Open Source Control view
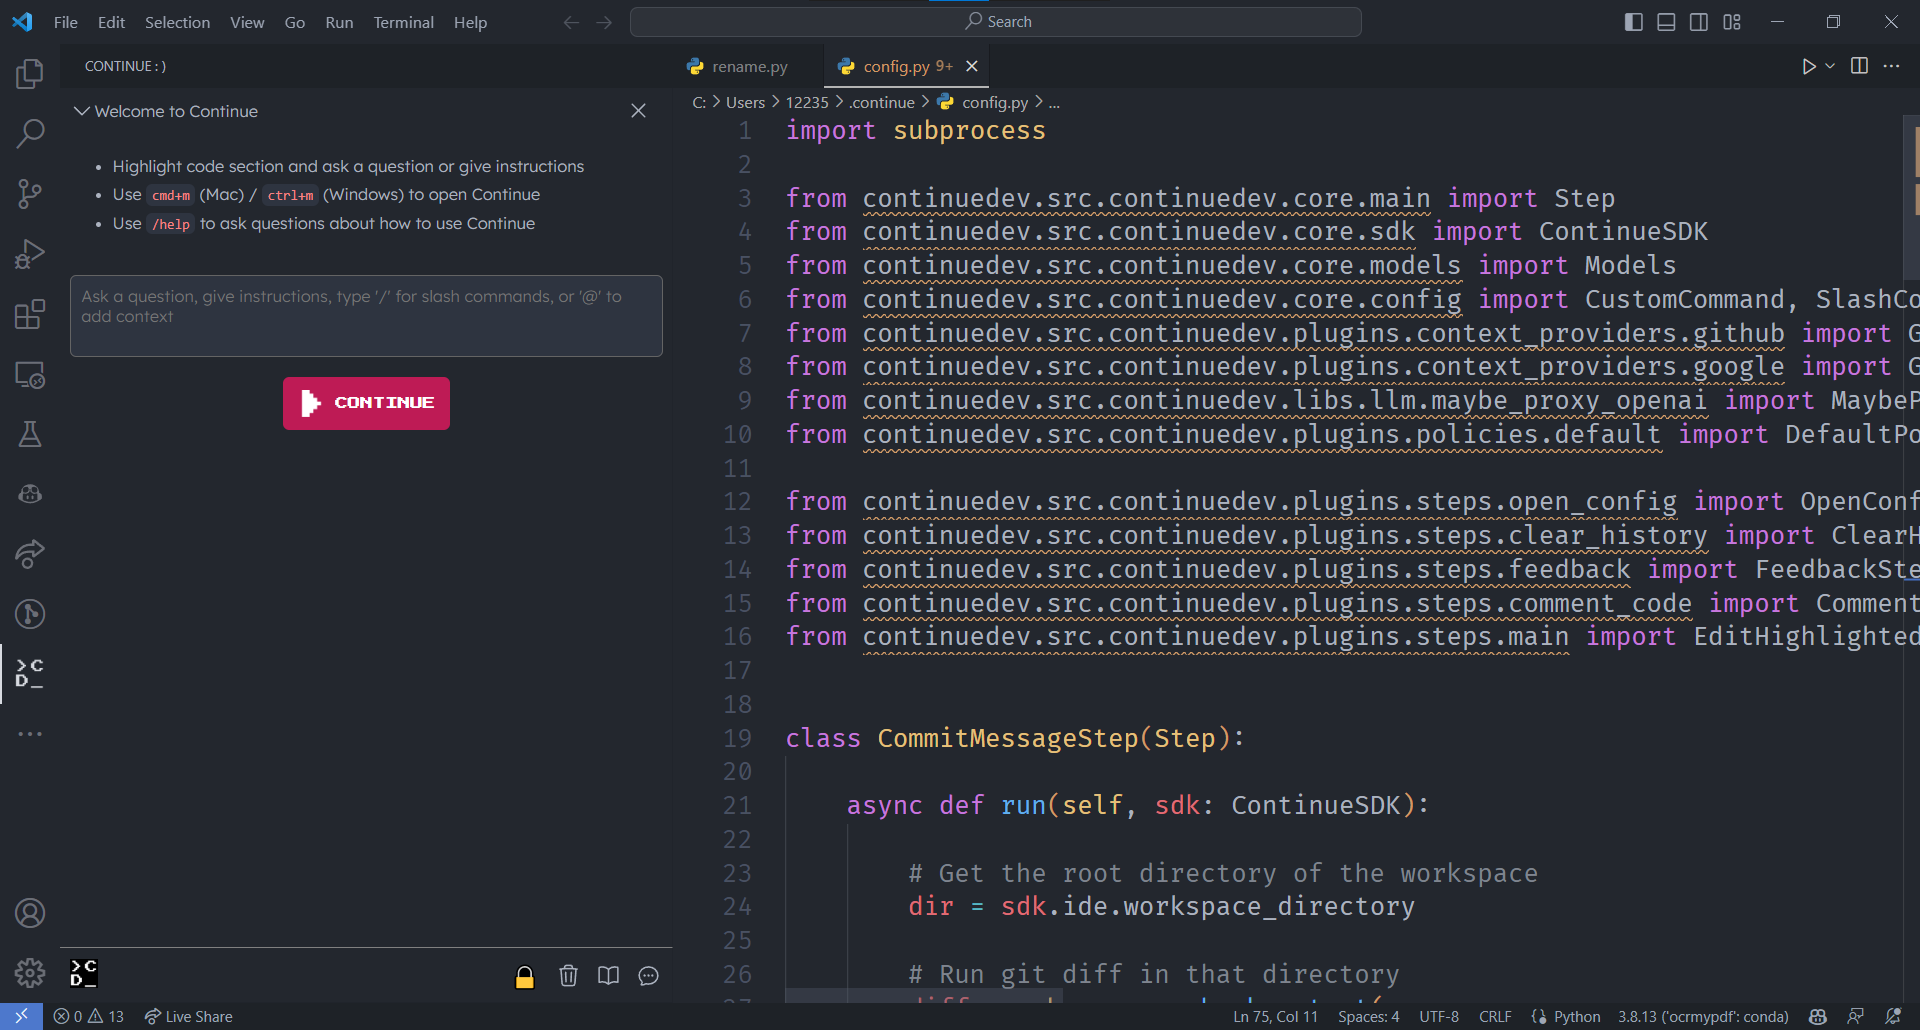Image resolution: width=1920 pixels, height=1030 pixels. tap(29, 193)
